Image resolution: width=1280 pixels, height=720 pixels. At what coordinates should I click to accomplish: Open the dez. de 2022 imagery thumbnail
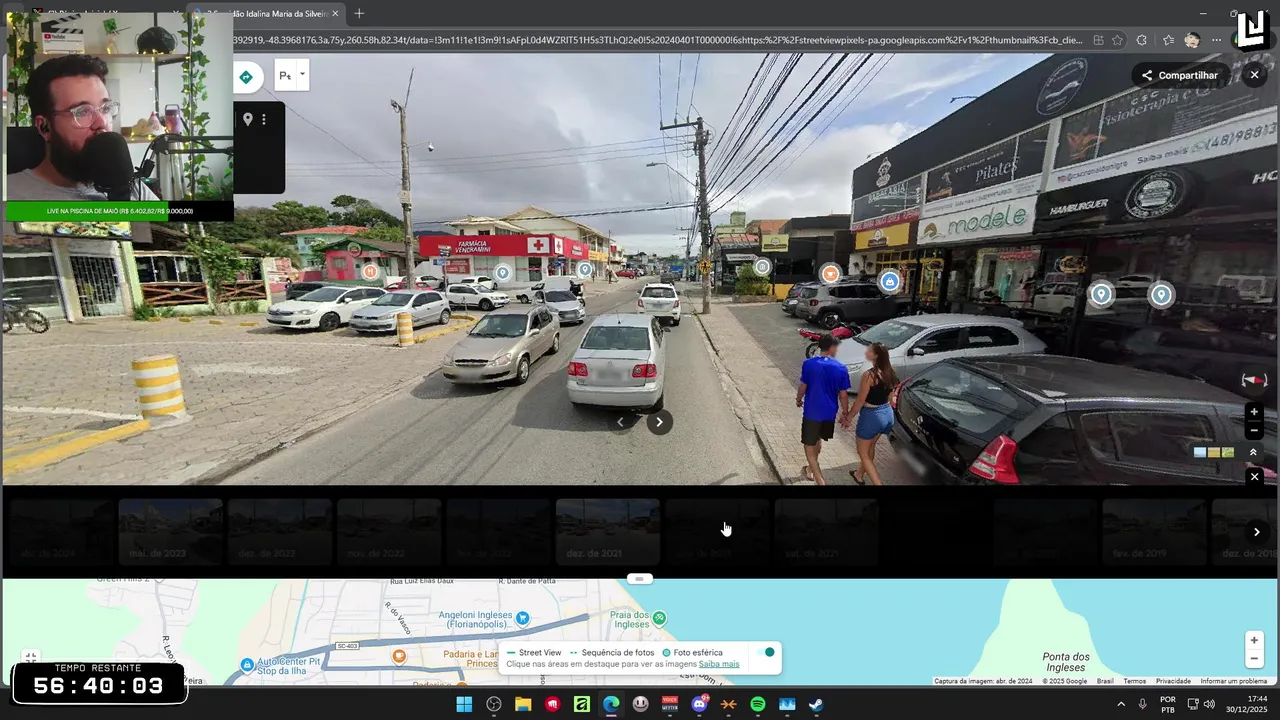coord(280,532)
